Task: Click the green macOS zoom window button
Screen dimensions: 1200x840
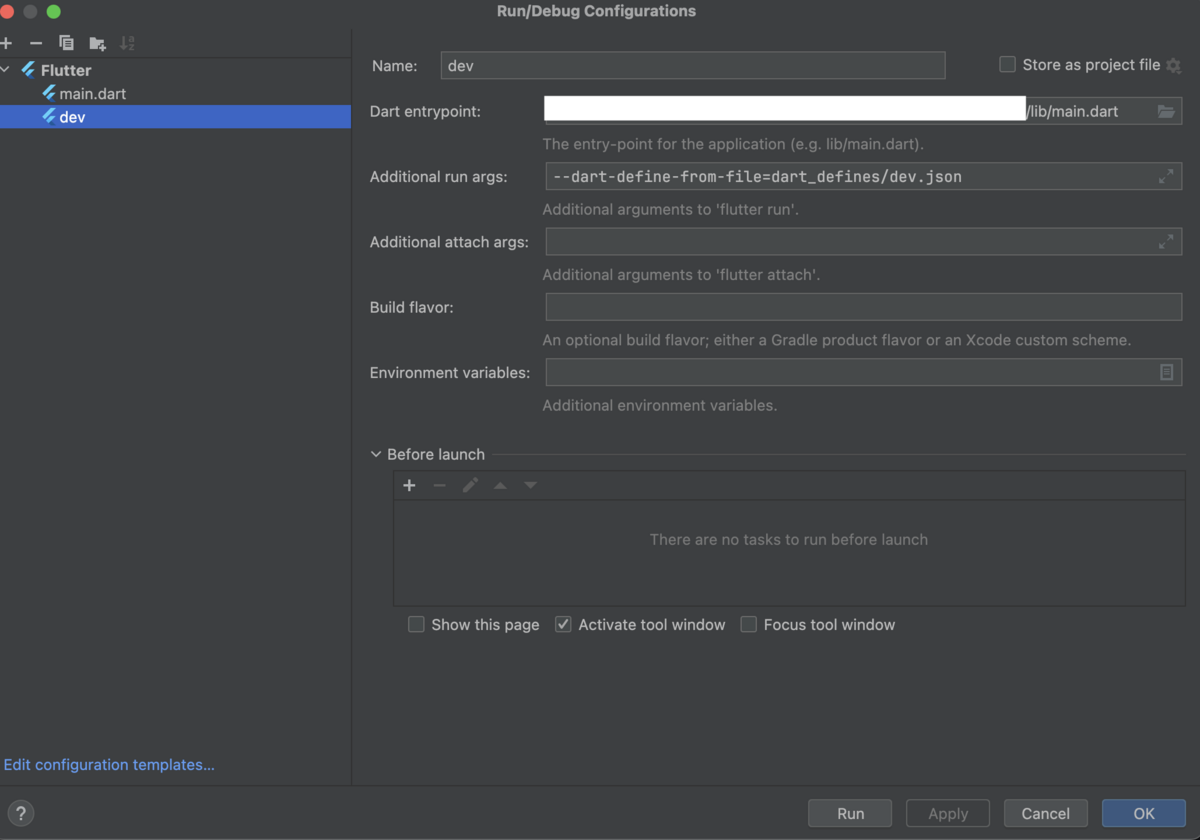Action: click(x=53, y=11)
